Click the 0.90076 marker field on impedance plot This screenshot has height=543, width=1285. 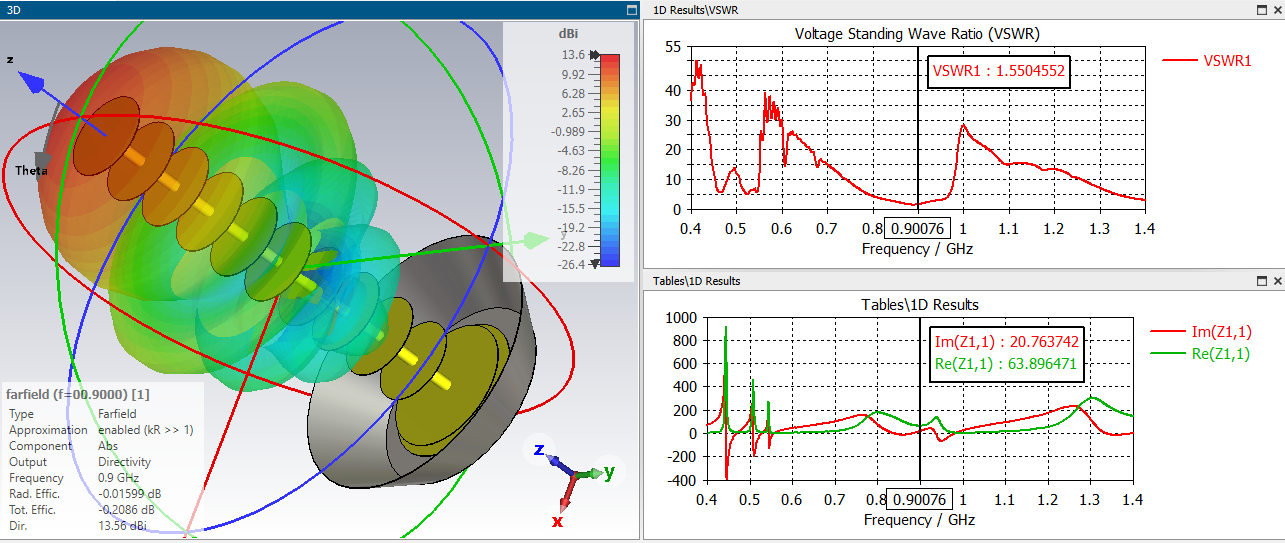point(919,500)
